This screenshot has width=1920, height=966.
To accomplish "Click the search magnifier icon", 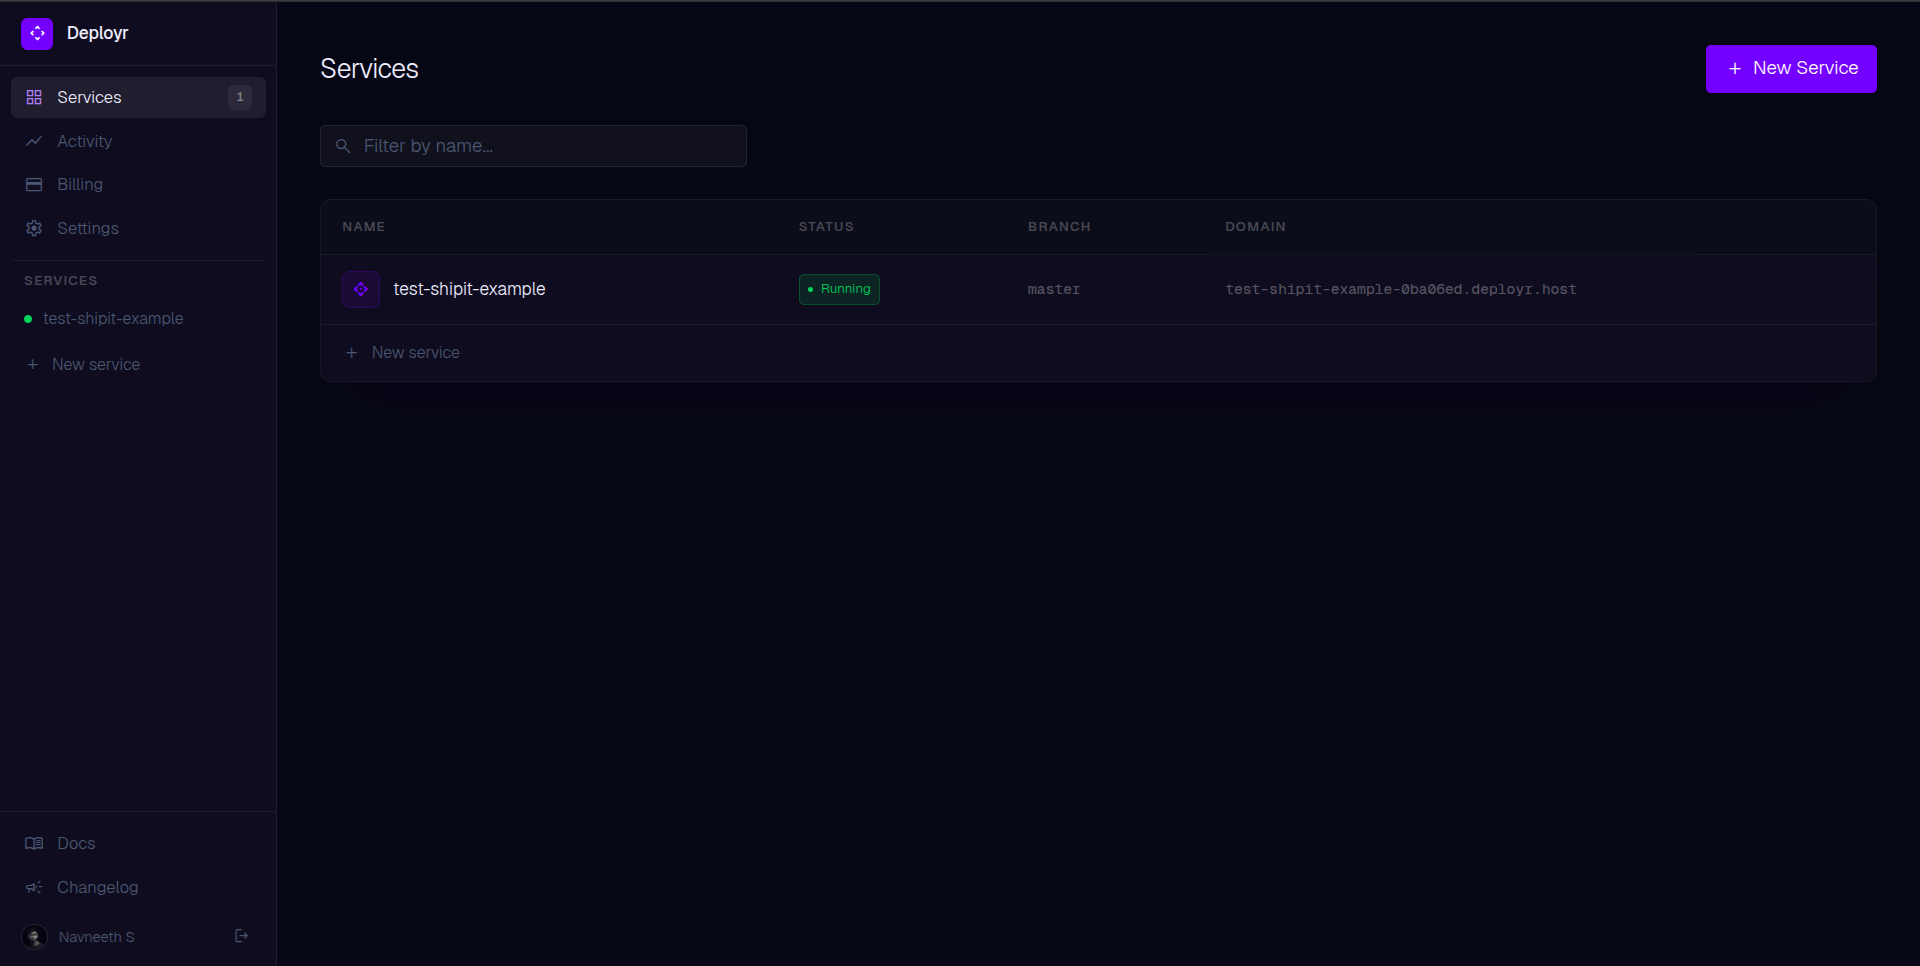I will 343,146.
